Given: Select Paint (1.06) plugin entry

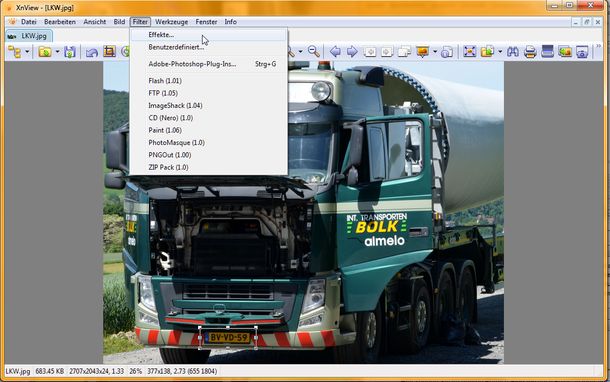Looking at the screenshot, I should click(x=209, y=130).
